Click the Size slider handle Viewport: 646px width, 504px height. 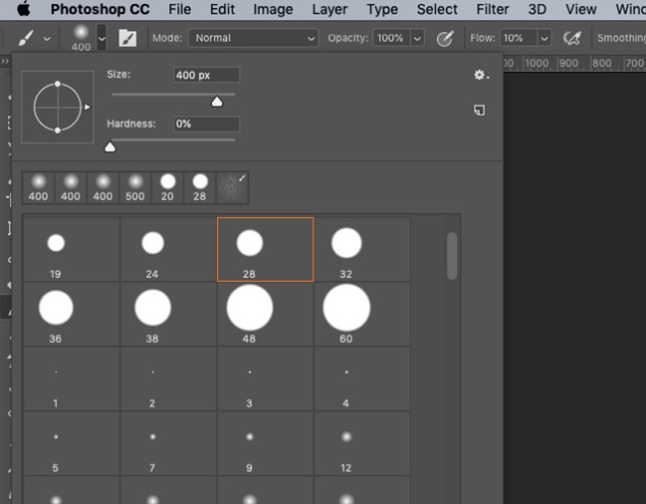(x=217, y=102)
